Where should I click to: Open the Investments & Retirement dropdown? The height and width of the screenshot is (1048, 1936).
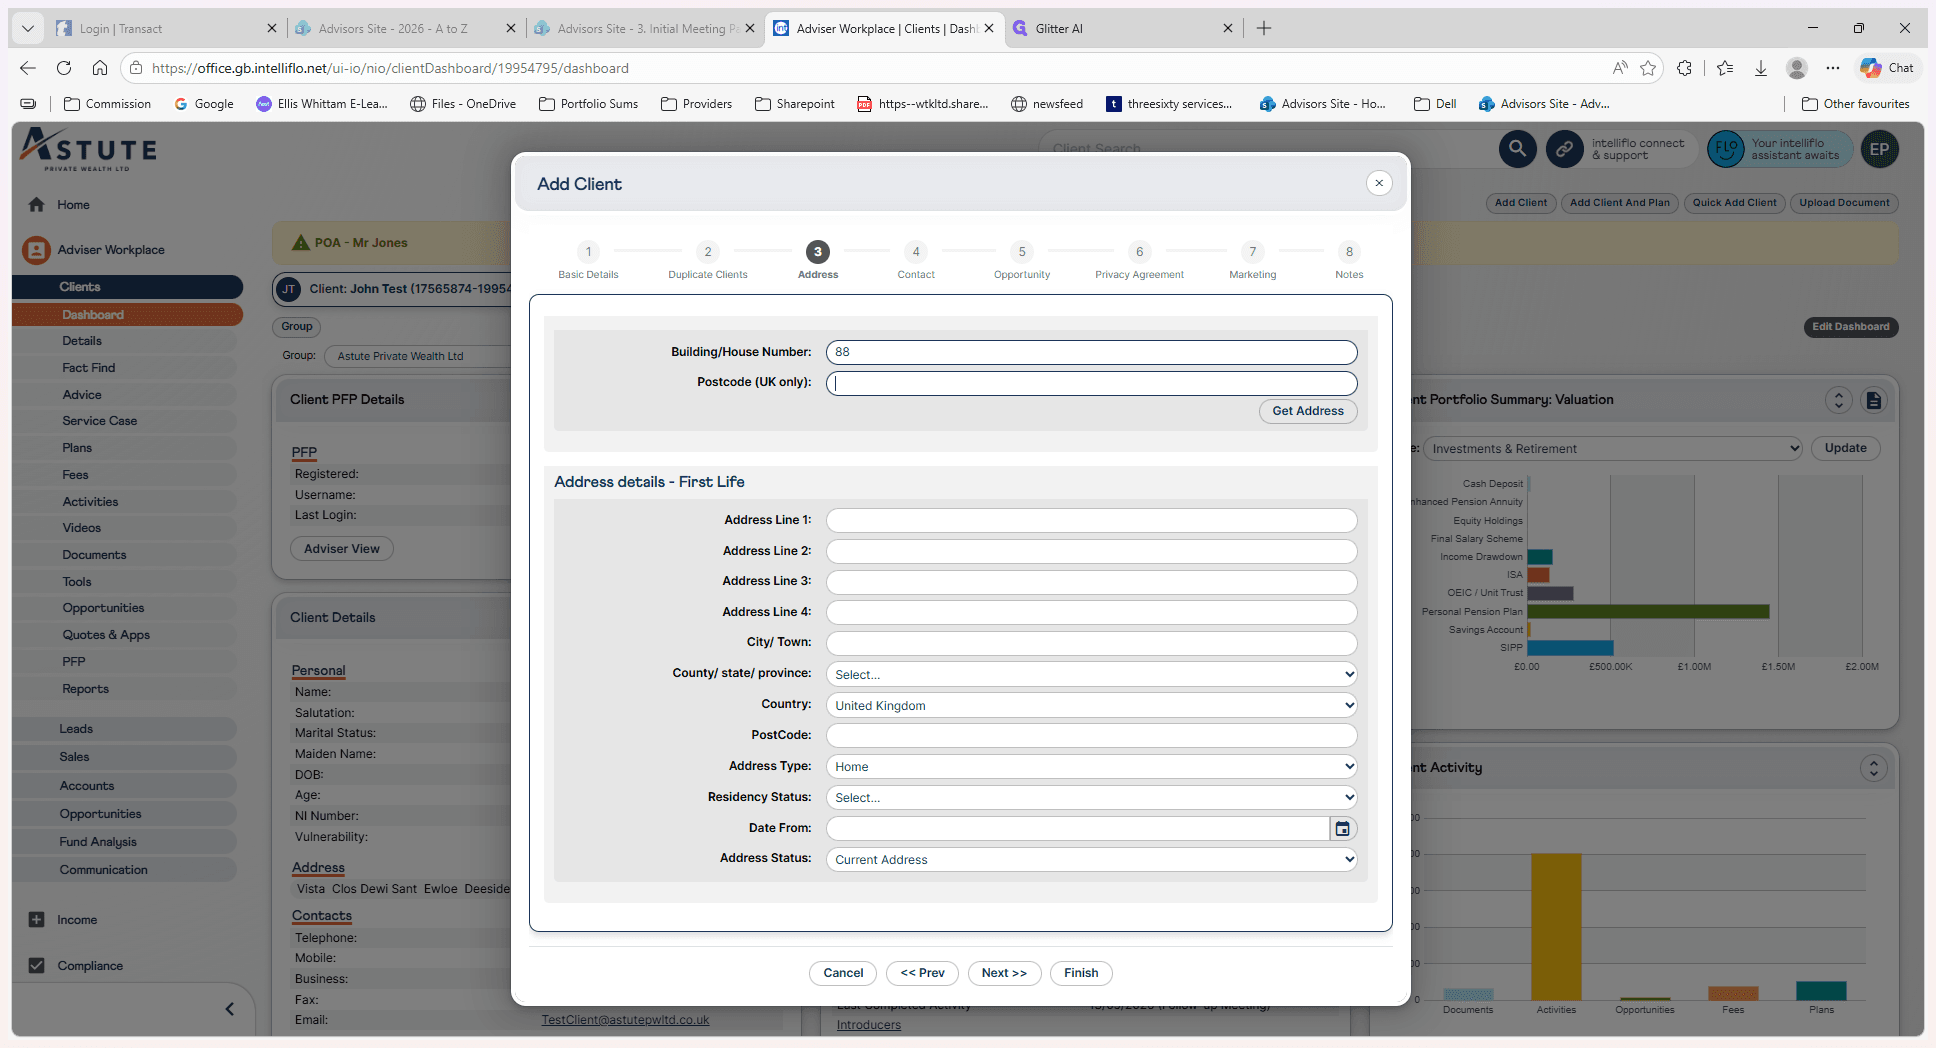point(1612,449)
